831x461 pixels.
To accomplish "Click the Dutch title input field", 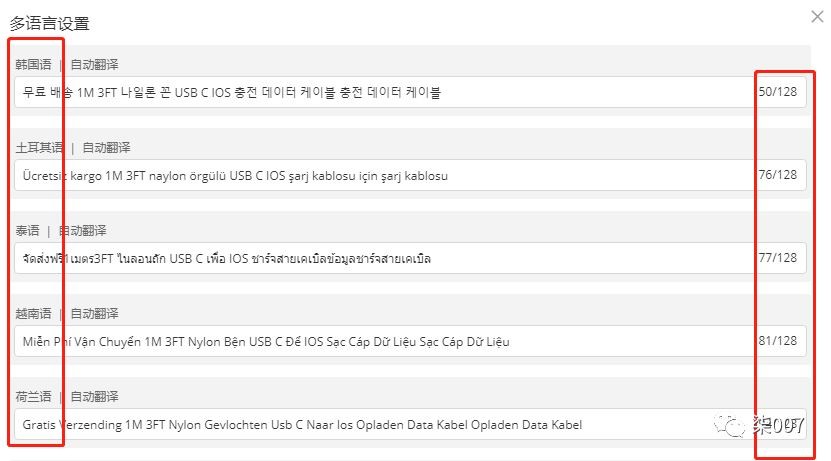I will pyautogui.click(x=410, y=424).
